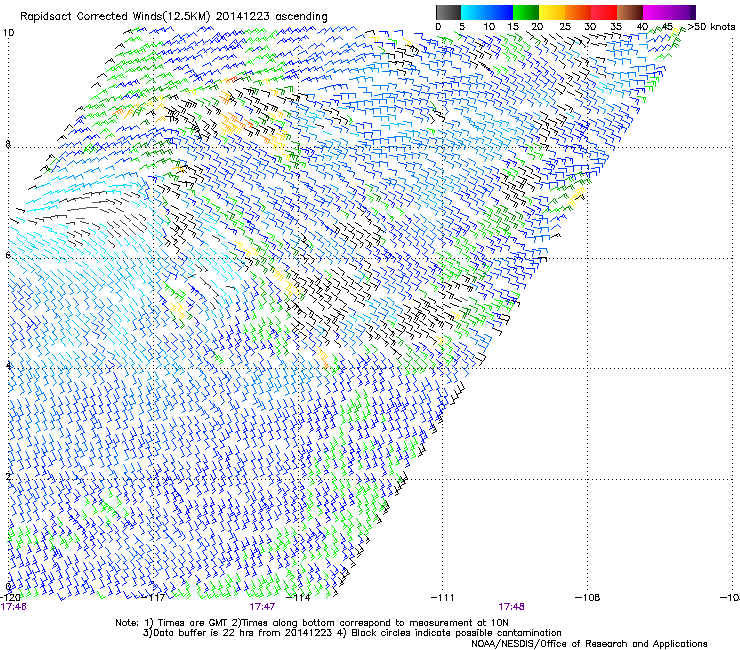Click the latitude '8' axis label
740x650 pixels.
coord(8,144)
